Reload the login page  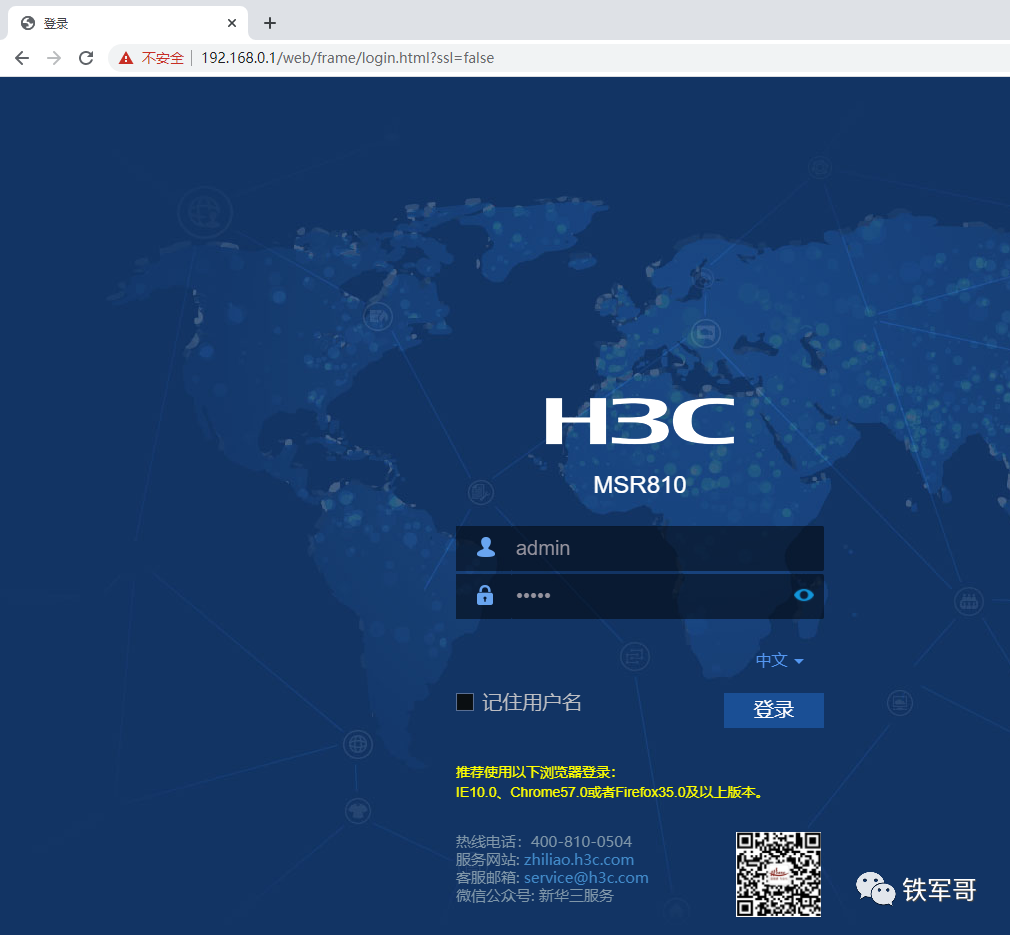coord(86,58)
